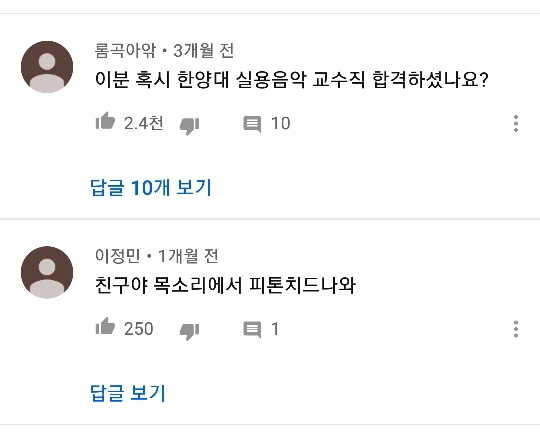Like the comment by 롬곡아왁
The image size is (540, 442).
tap(105, 121)
